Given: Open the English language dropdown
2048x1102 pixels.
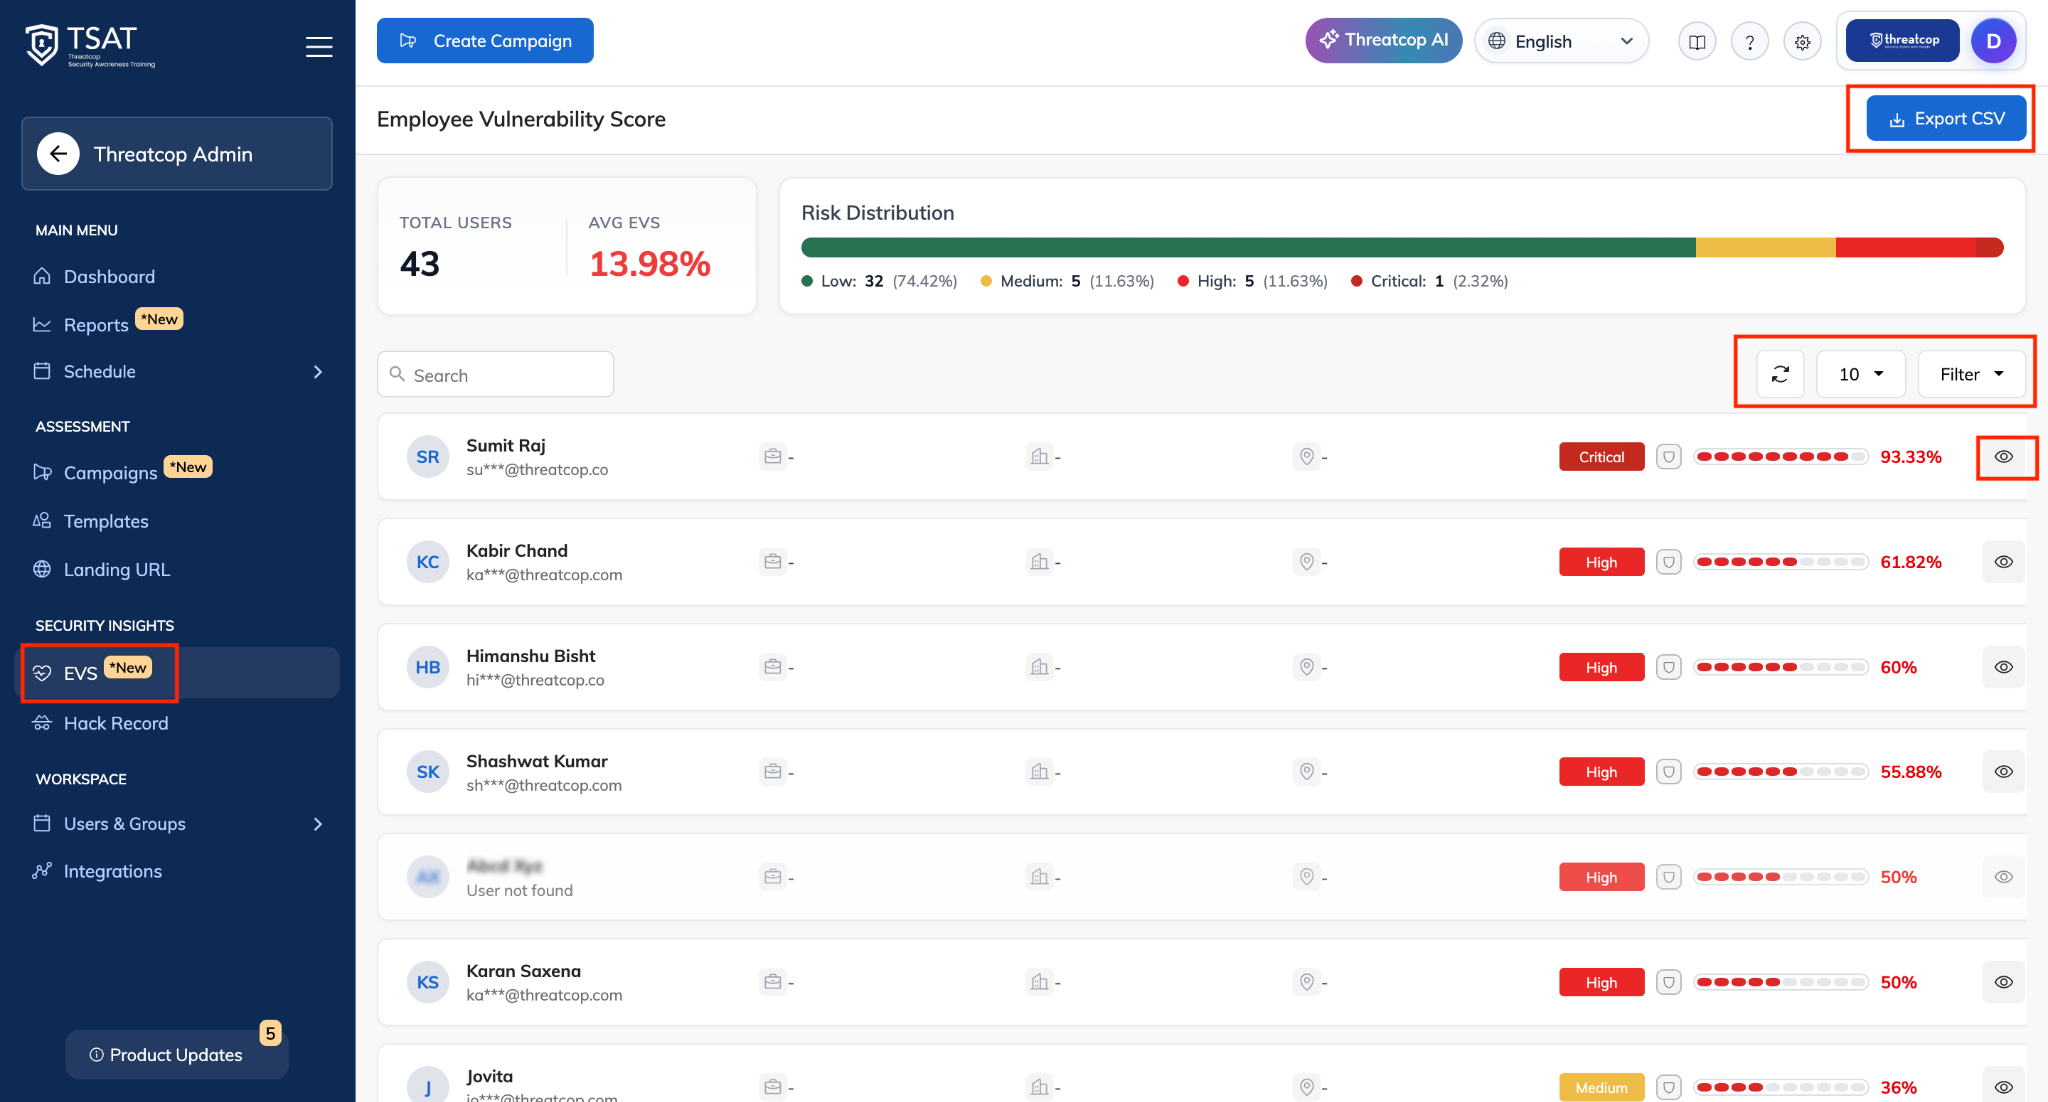Looking at the screenshot, I should 1561,41.
